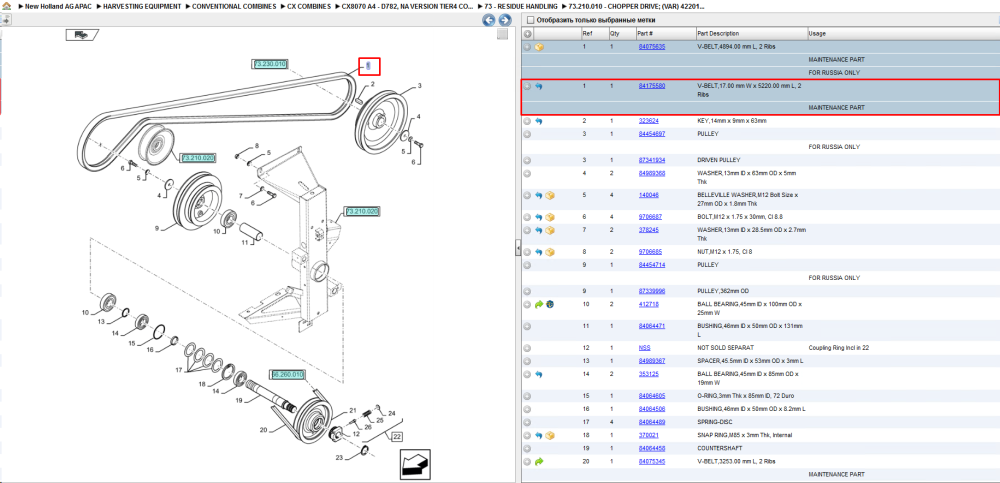Select callout number 1 in the diagram

(369, 66)
